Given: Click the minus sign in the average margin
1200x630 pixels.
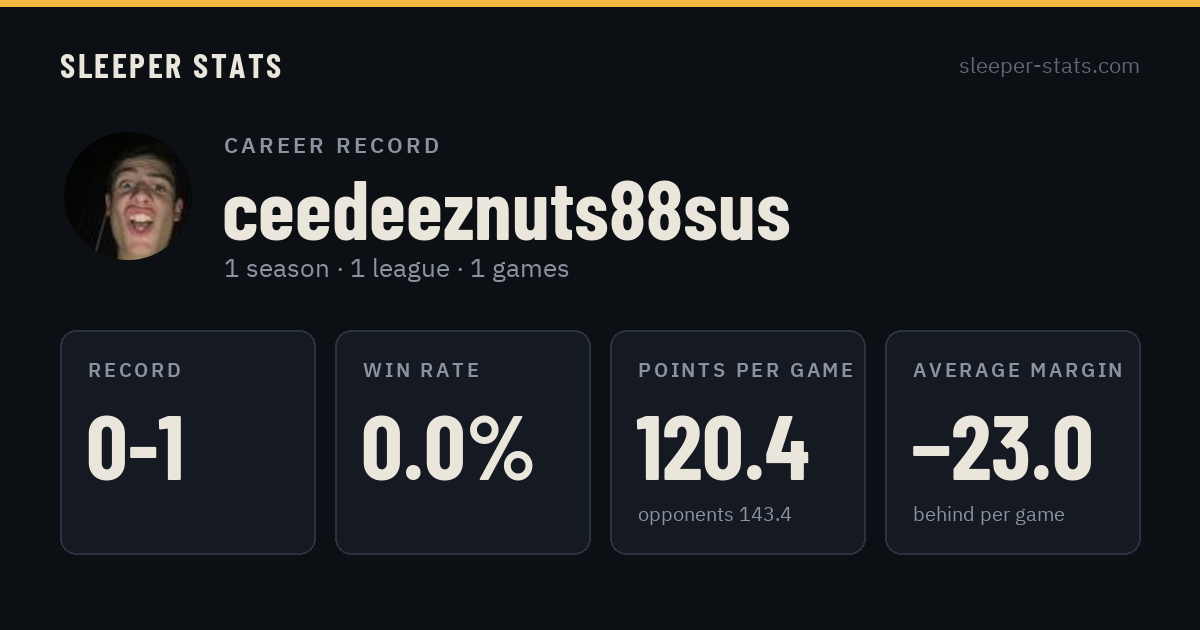Looking at the screenshot, I should tap(931, 452).
